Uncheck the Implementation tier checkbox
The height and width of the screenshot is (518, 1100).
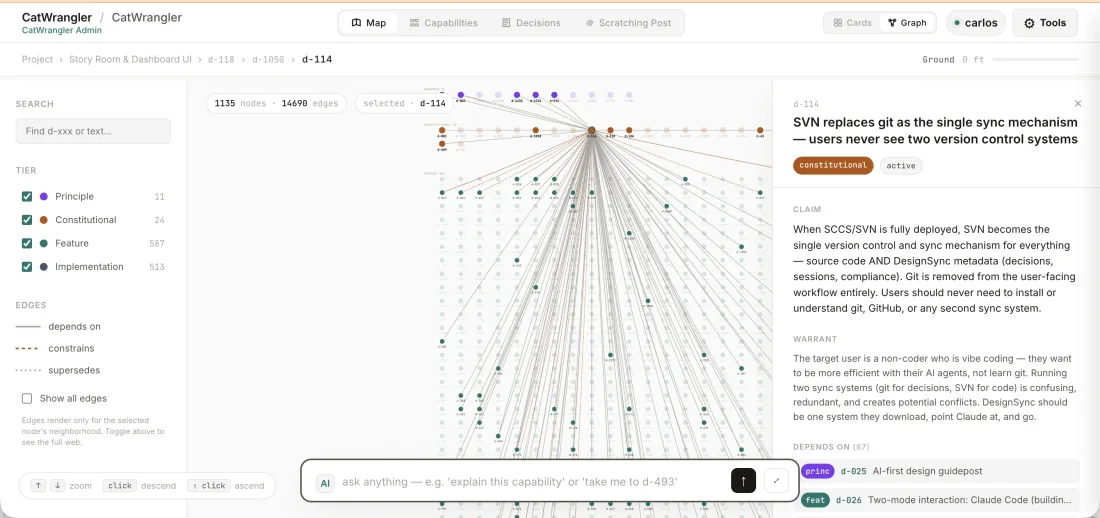(27, 267)
